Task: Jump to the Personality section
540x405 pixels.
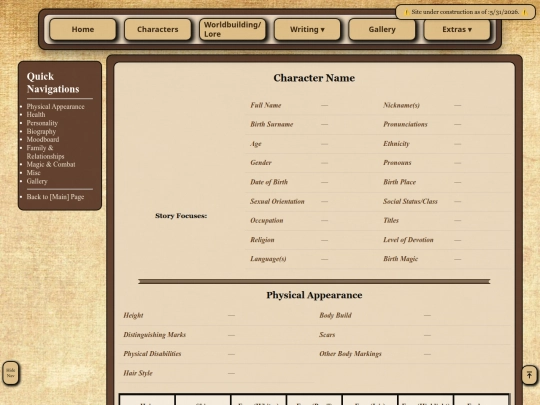Action: click(42, 123)
